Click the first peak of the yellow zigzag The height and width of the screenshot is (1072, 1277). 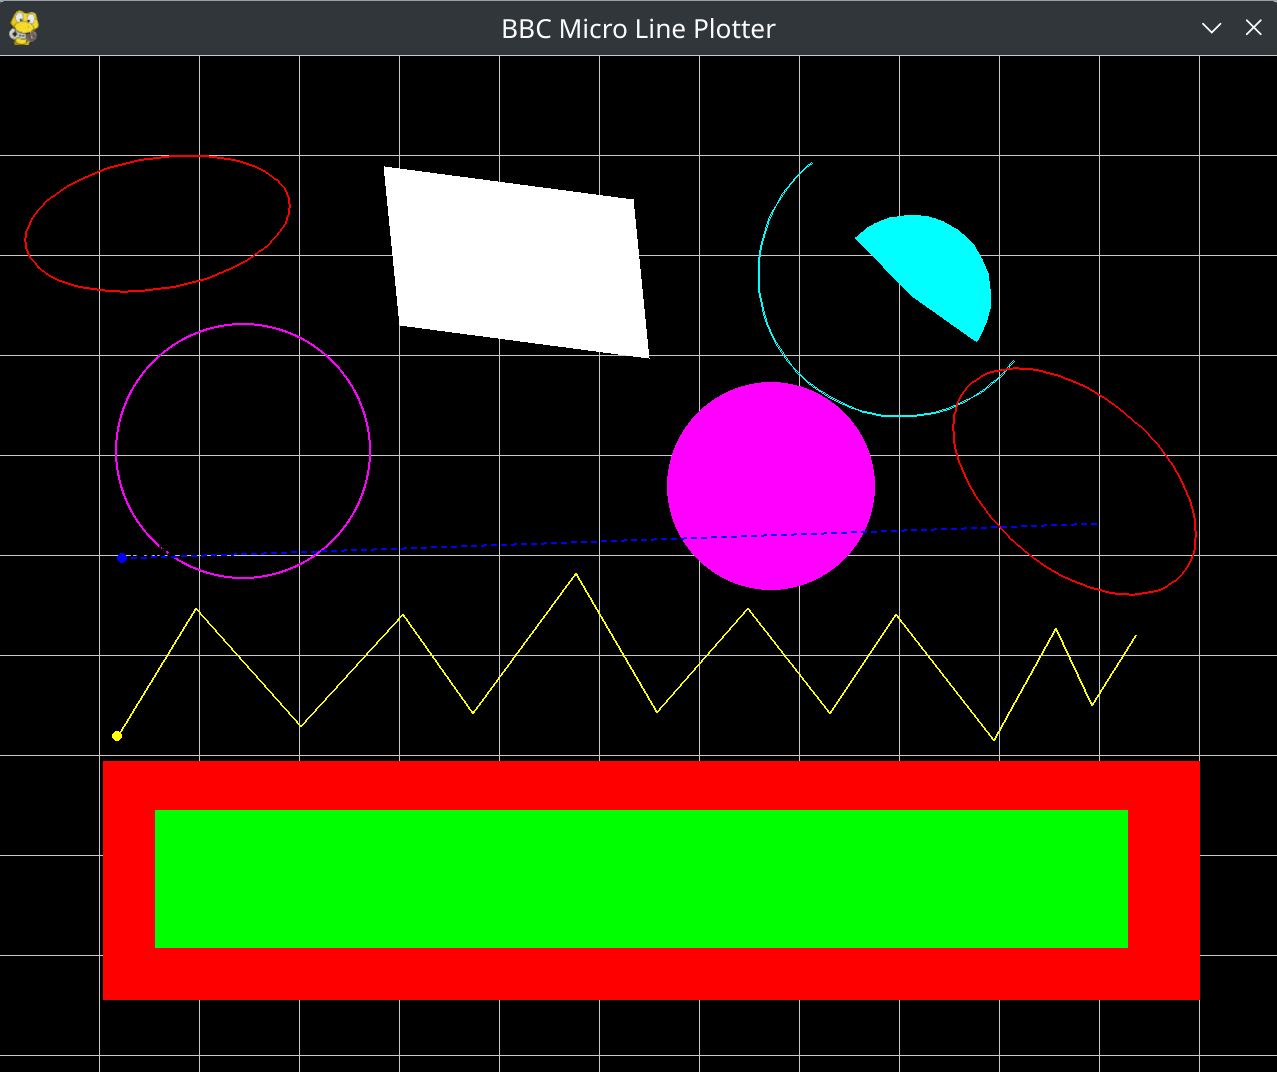tap(197, 608)
